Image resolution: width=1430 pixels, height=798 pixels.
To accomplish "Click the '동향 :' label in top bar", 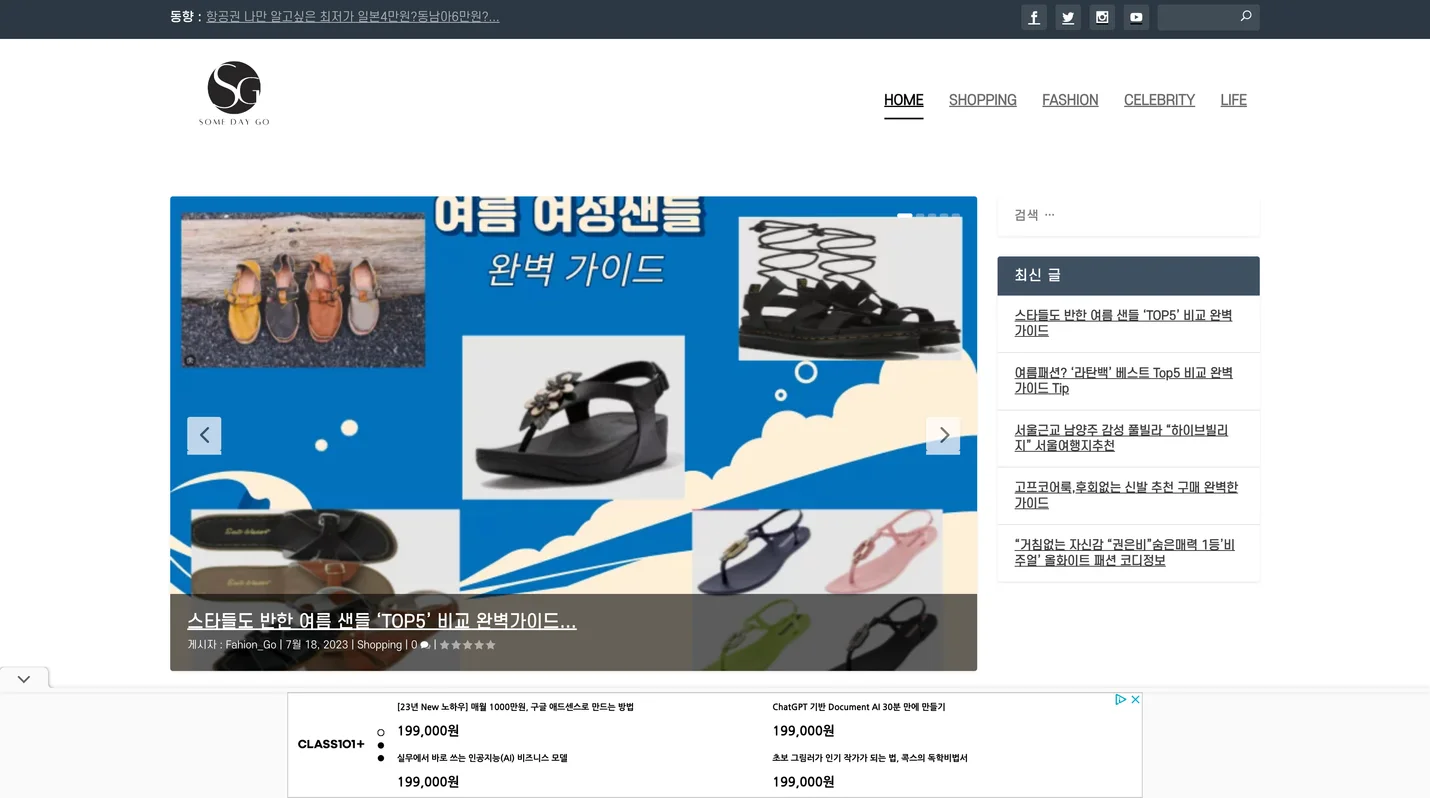I will [186, 16].
